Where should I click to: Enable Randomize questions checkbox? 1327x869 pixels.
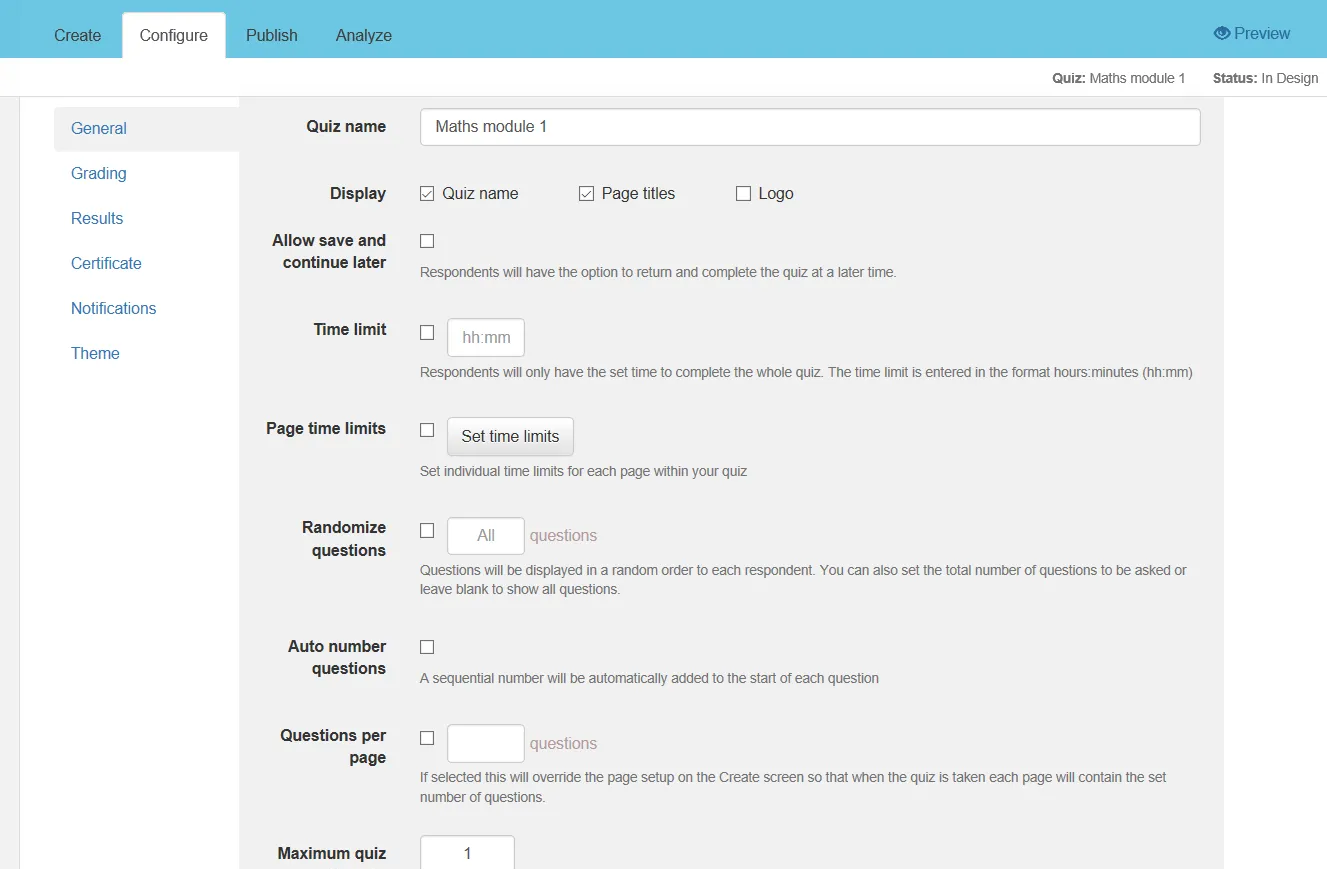coord(427,530)
